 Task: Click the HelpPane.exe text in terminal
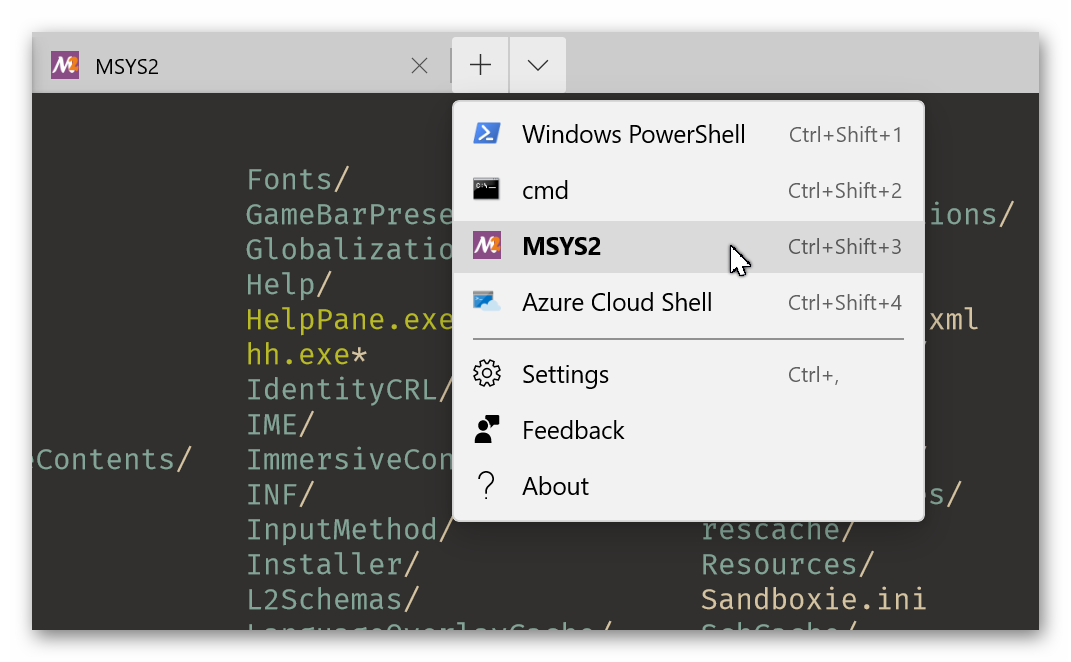tap(349, 320)
